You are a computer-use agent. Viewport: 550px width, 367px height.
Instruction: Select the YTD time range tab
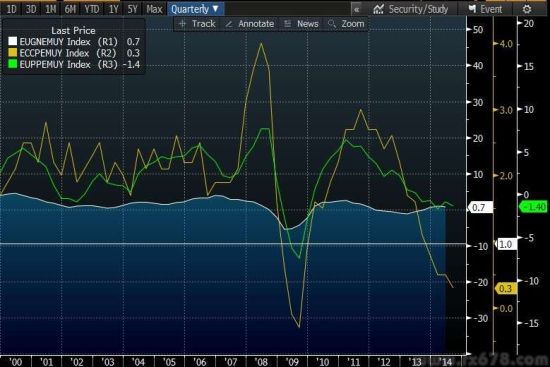point(92,9)
